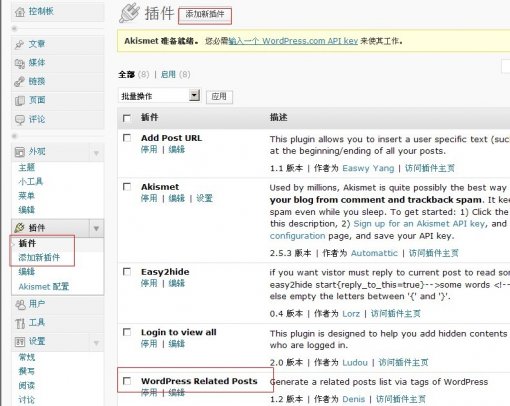Open author link Denis
This screenshot has width=510, height=406.
tap(354, 399)
